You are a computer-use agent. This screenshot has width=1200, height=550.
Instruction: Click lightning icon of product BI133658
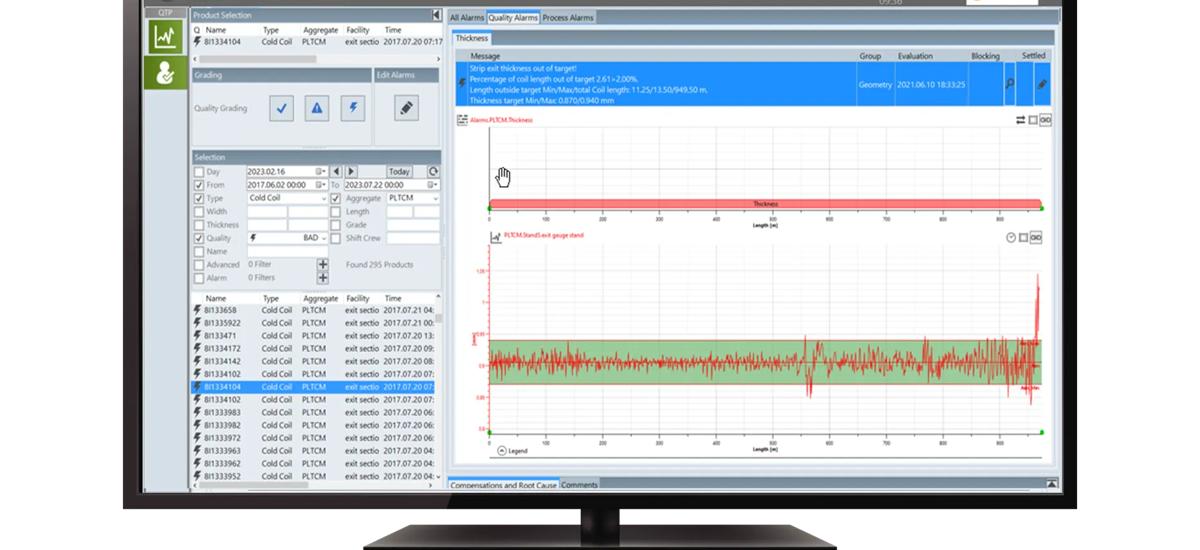(x=197, y=311)
